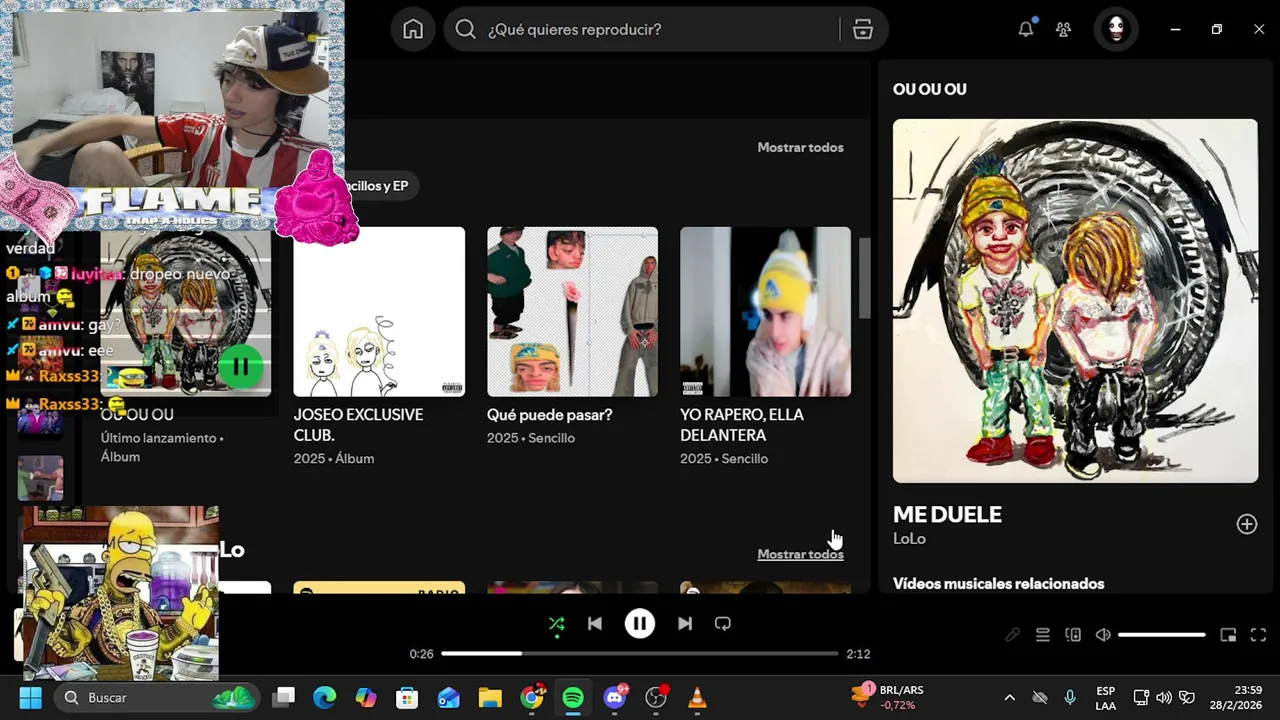
Task: Open the play queue icon
Action: pos(1043,635)
